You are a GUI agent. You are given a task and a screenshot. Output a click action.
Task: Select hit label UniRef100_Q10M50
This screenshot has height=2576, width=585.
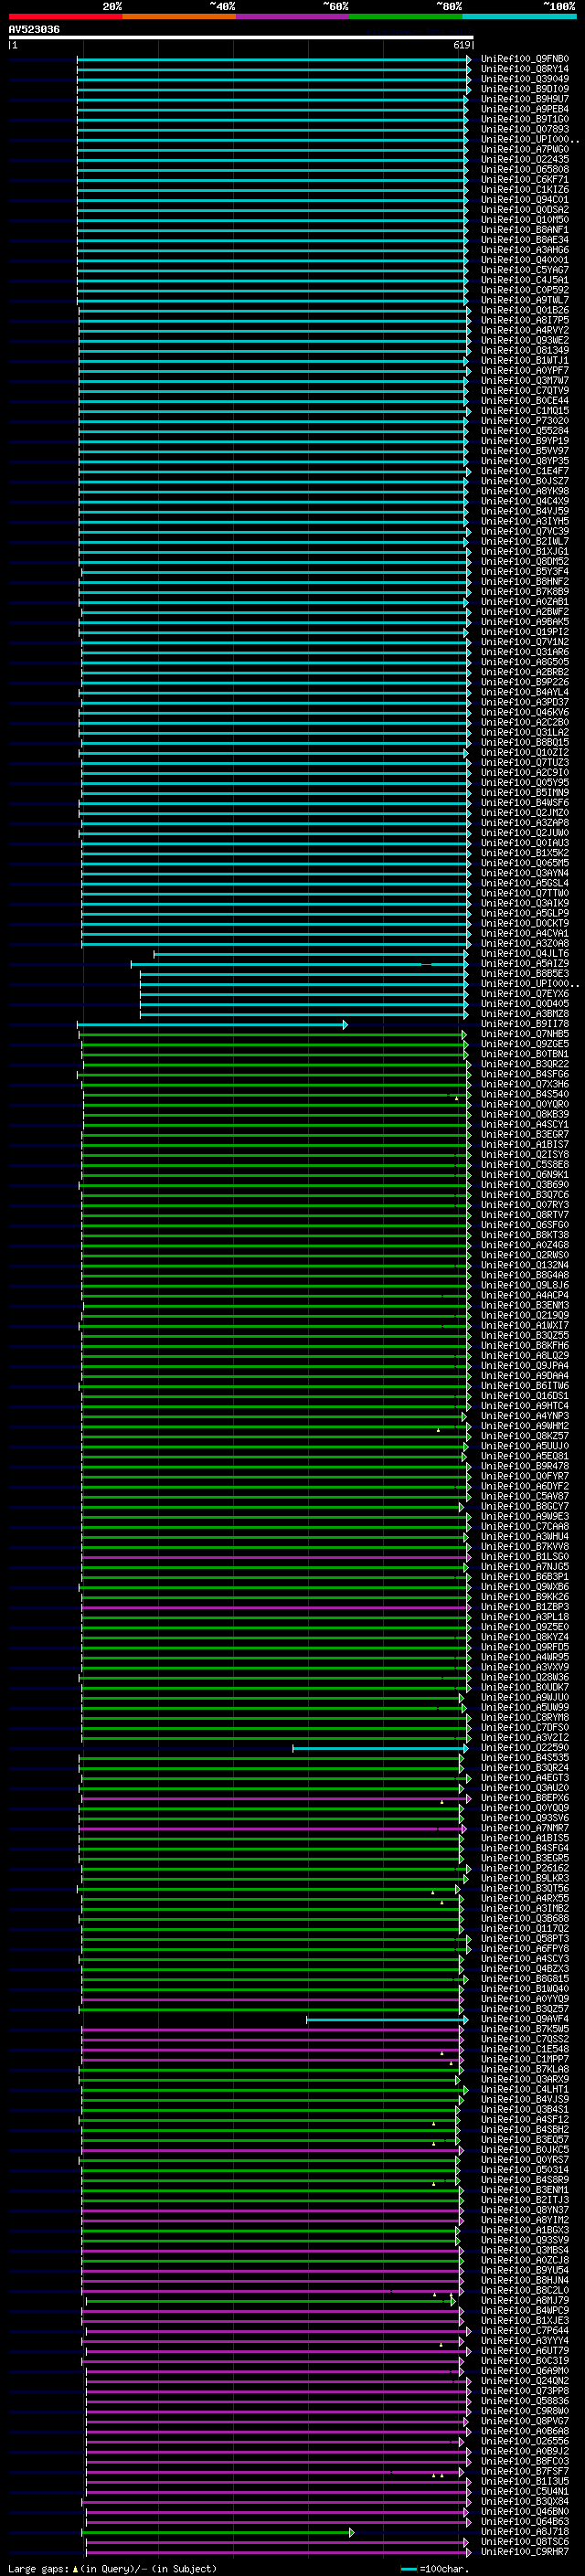[525, 219]
